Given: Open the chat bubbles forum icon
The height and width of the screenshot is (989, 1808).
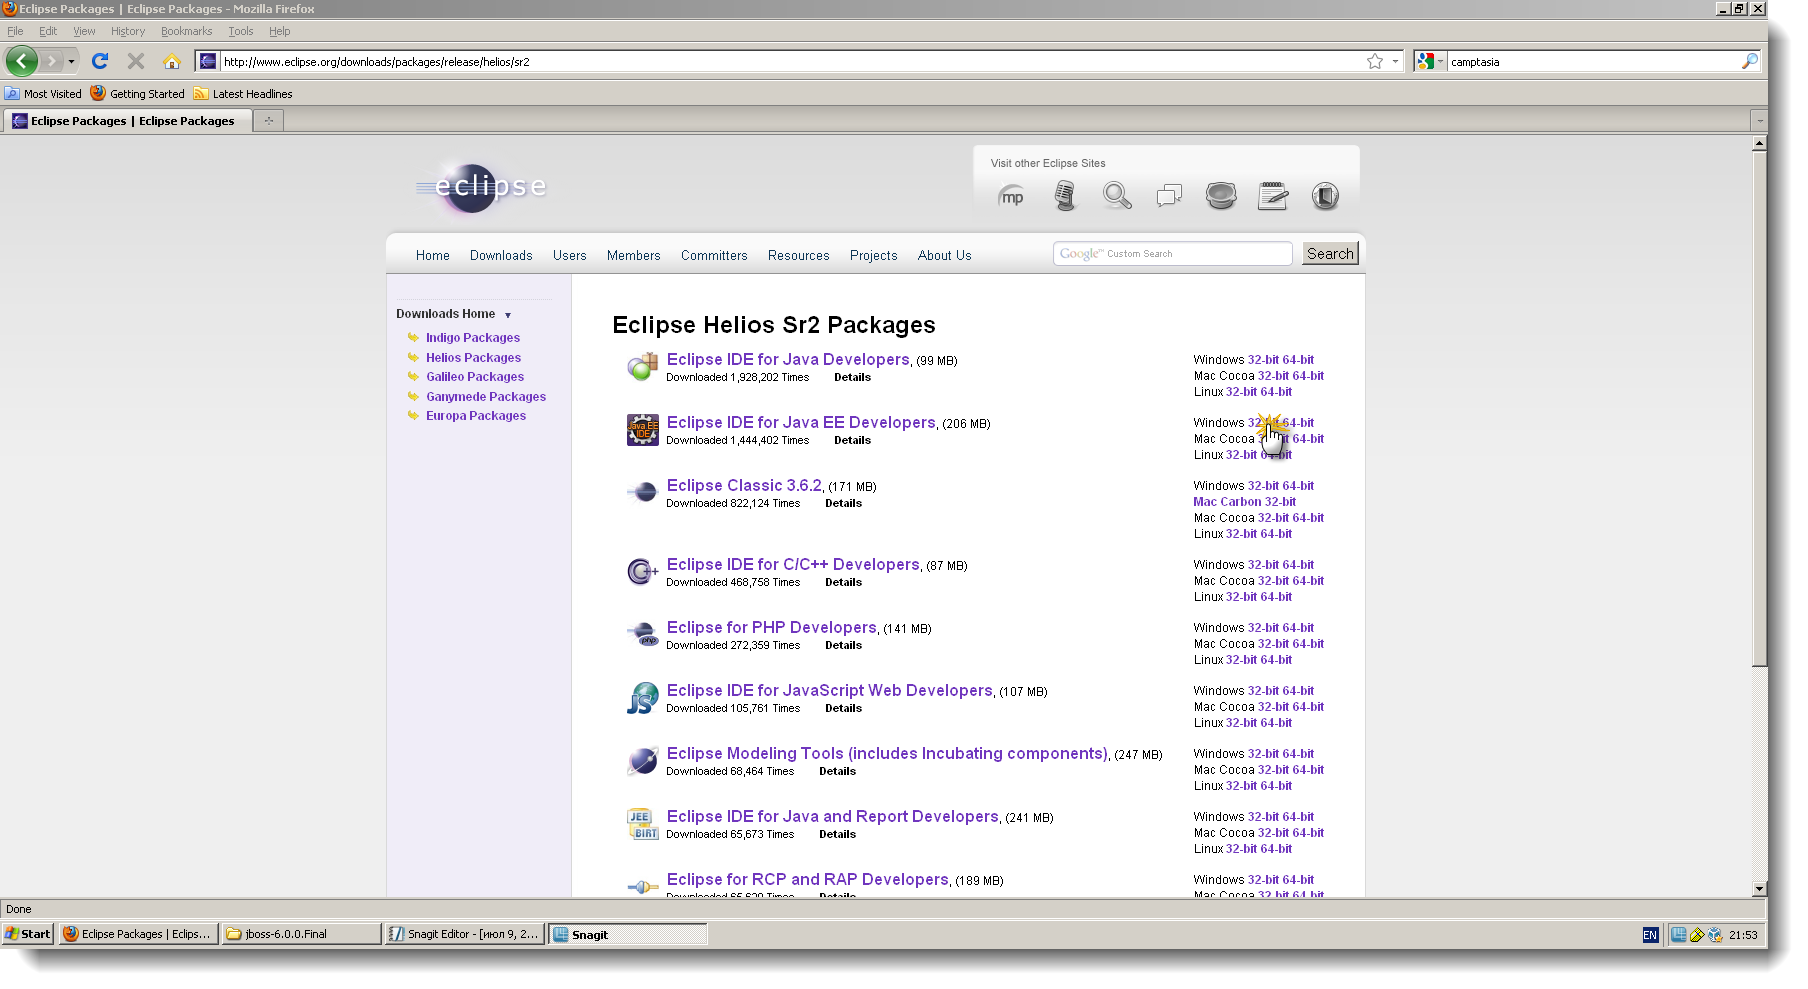Looking at the screenshot, I should click(x=1169, y=196).
